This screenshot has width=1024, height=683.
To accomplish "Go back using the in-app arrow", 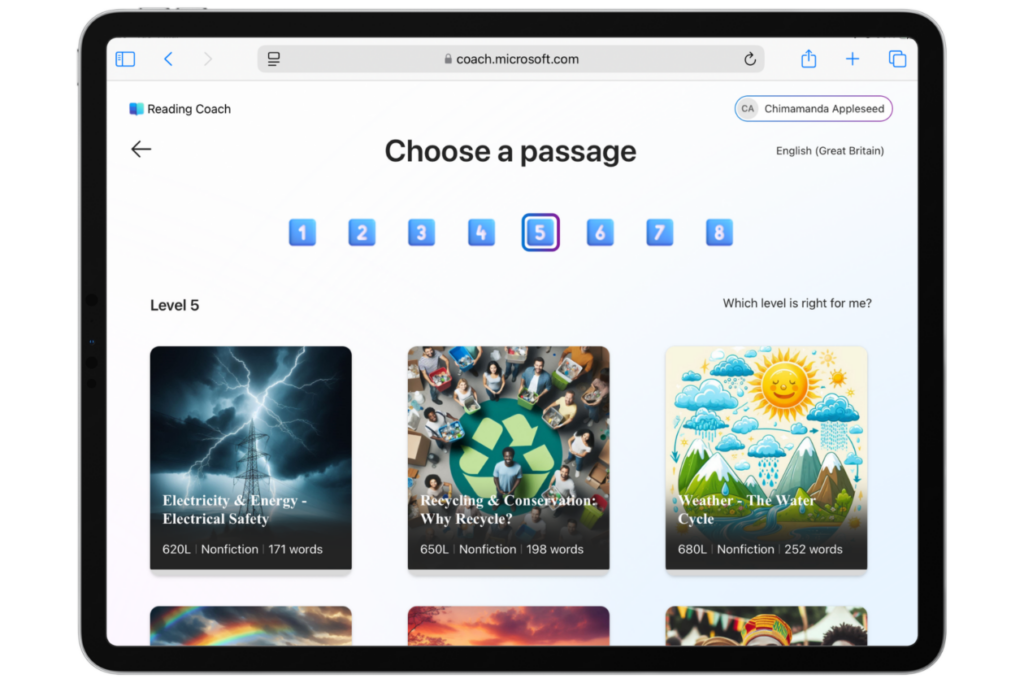I will (x=140, y=148).
